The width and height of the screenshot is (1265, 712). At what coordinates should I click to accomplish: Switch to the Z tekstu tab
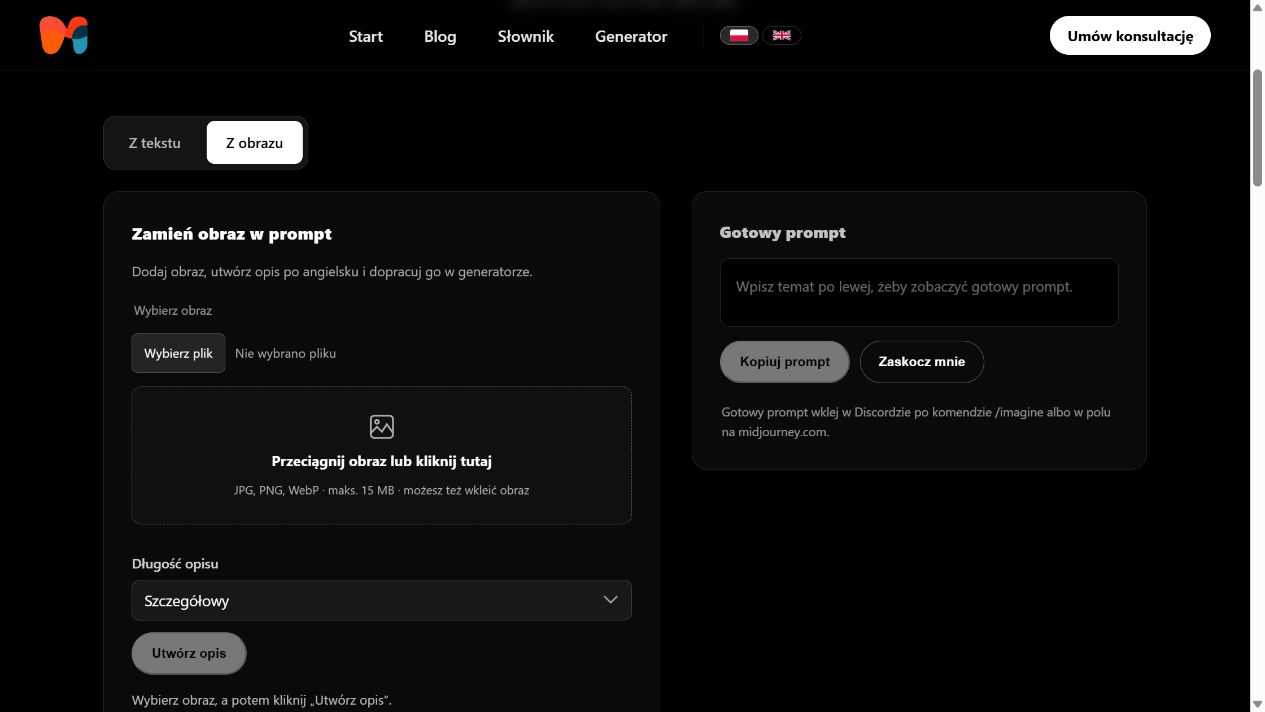pyautogui.click(x=155, y=142)
